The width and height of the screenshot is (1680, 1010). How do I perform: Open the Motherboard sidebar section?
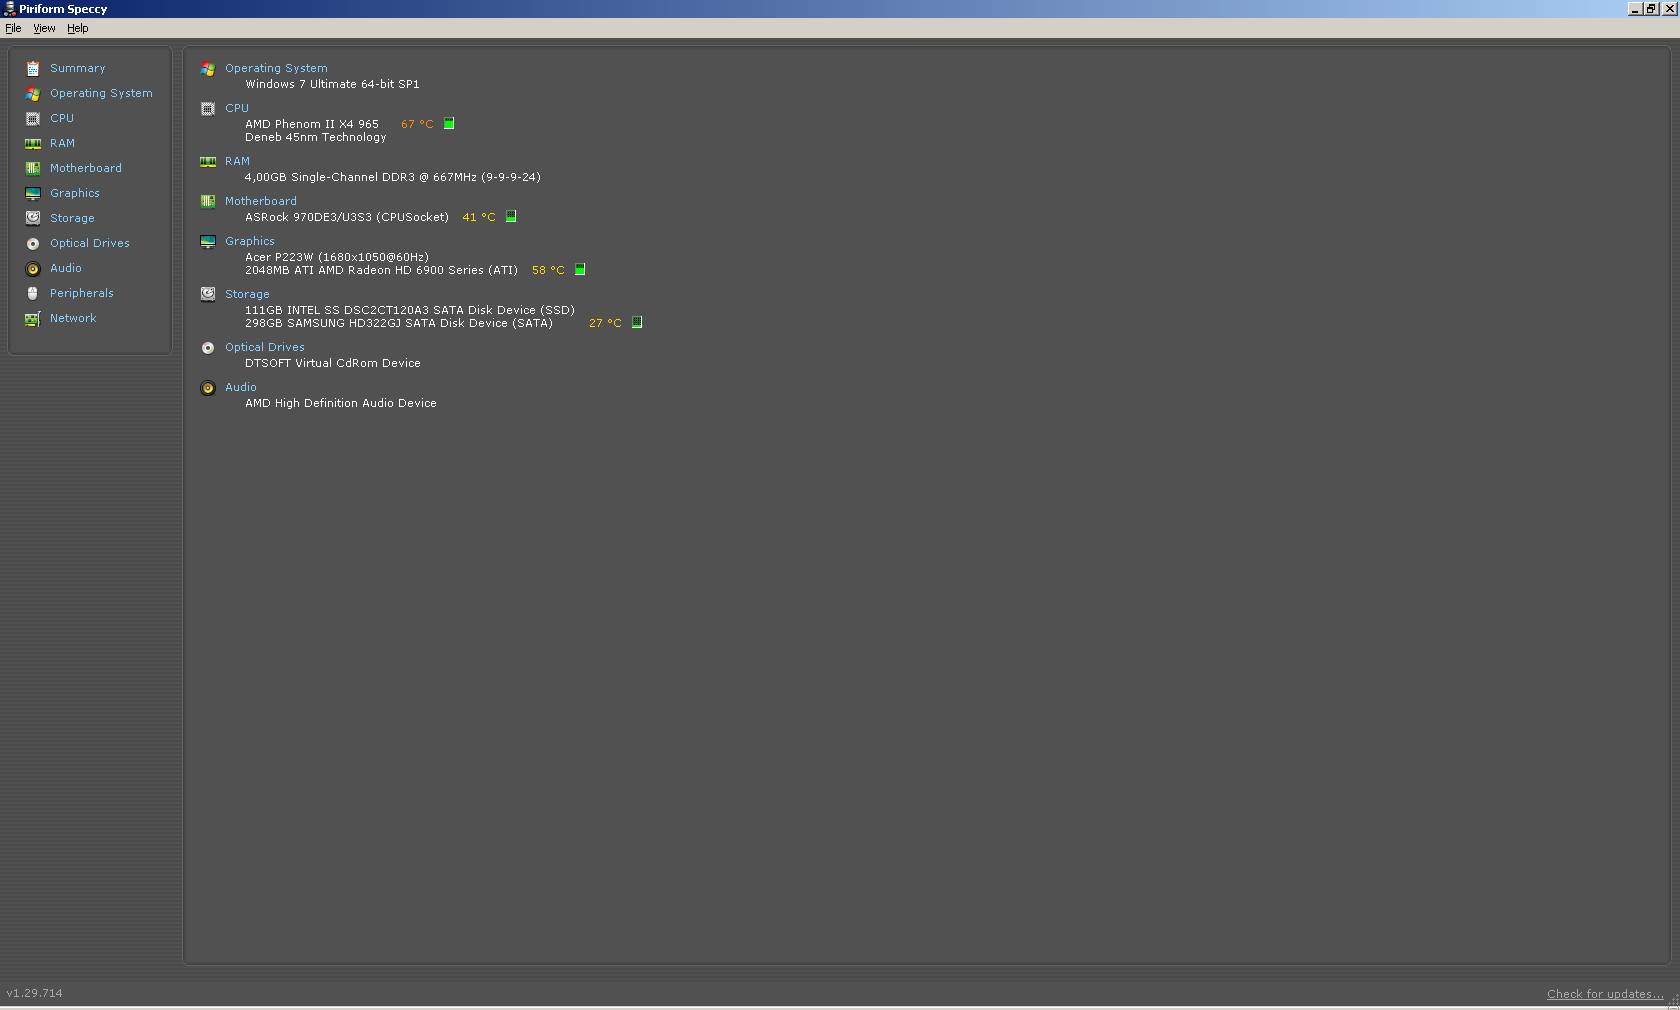coord(86,169)
